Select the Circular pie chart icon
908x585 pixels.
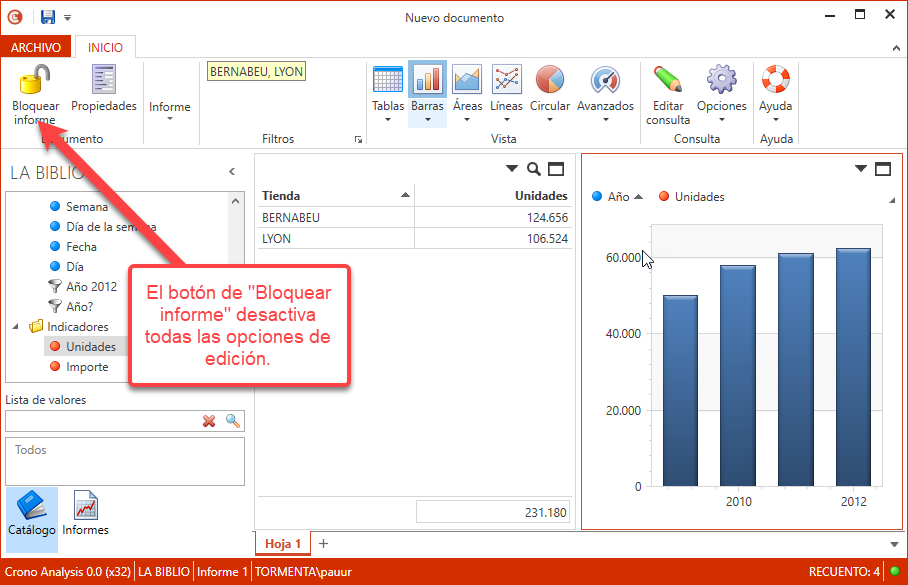pos(550,80)
